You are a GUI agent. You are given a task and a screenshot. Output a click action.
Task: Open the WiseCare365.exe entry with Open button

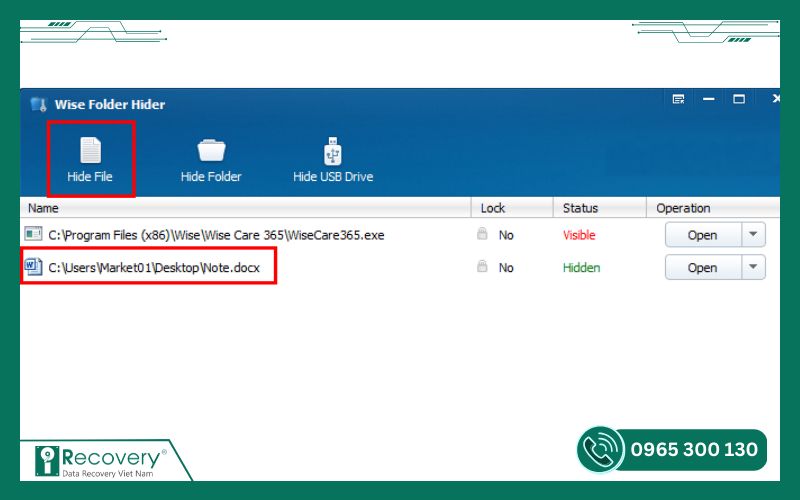coord(703,235)
